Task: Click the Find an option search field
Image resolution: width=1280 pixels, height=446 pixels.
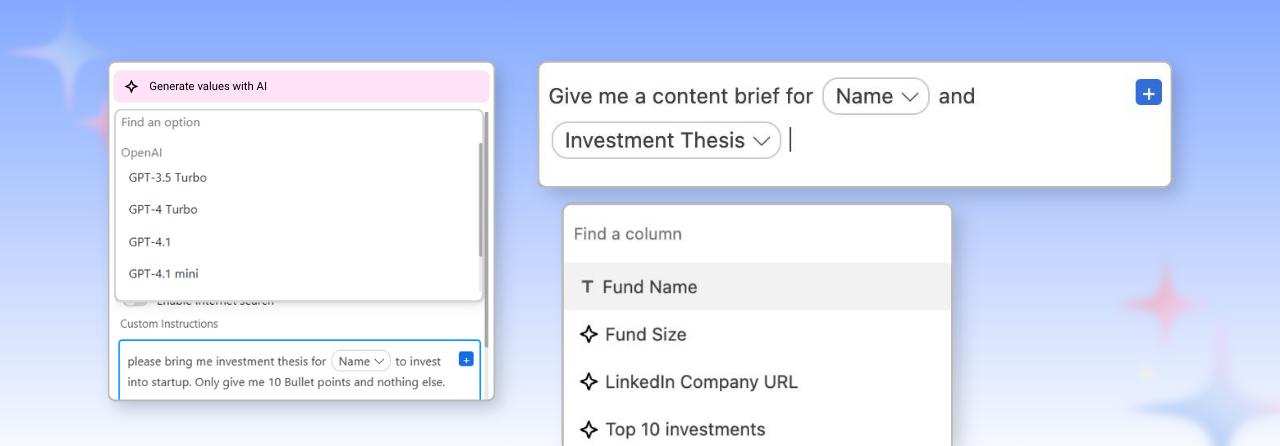Action: (298, 123)
